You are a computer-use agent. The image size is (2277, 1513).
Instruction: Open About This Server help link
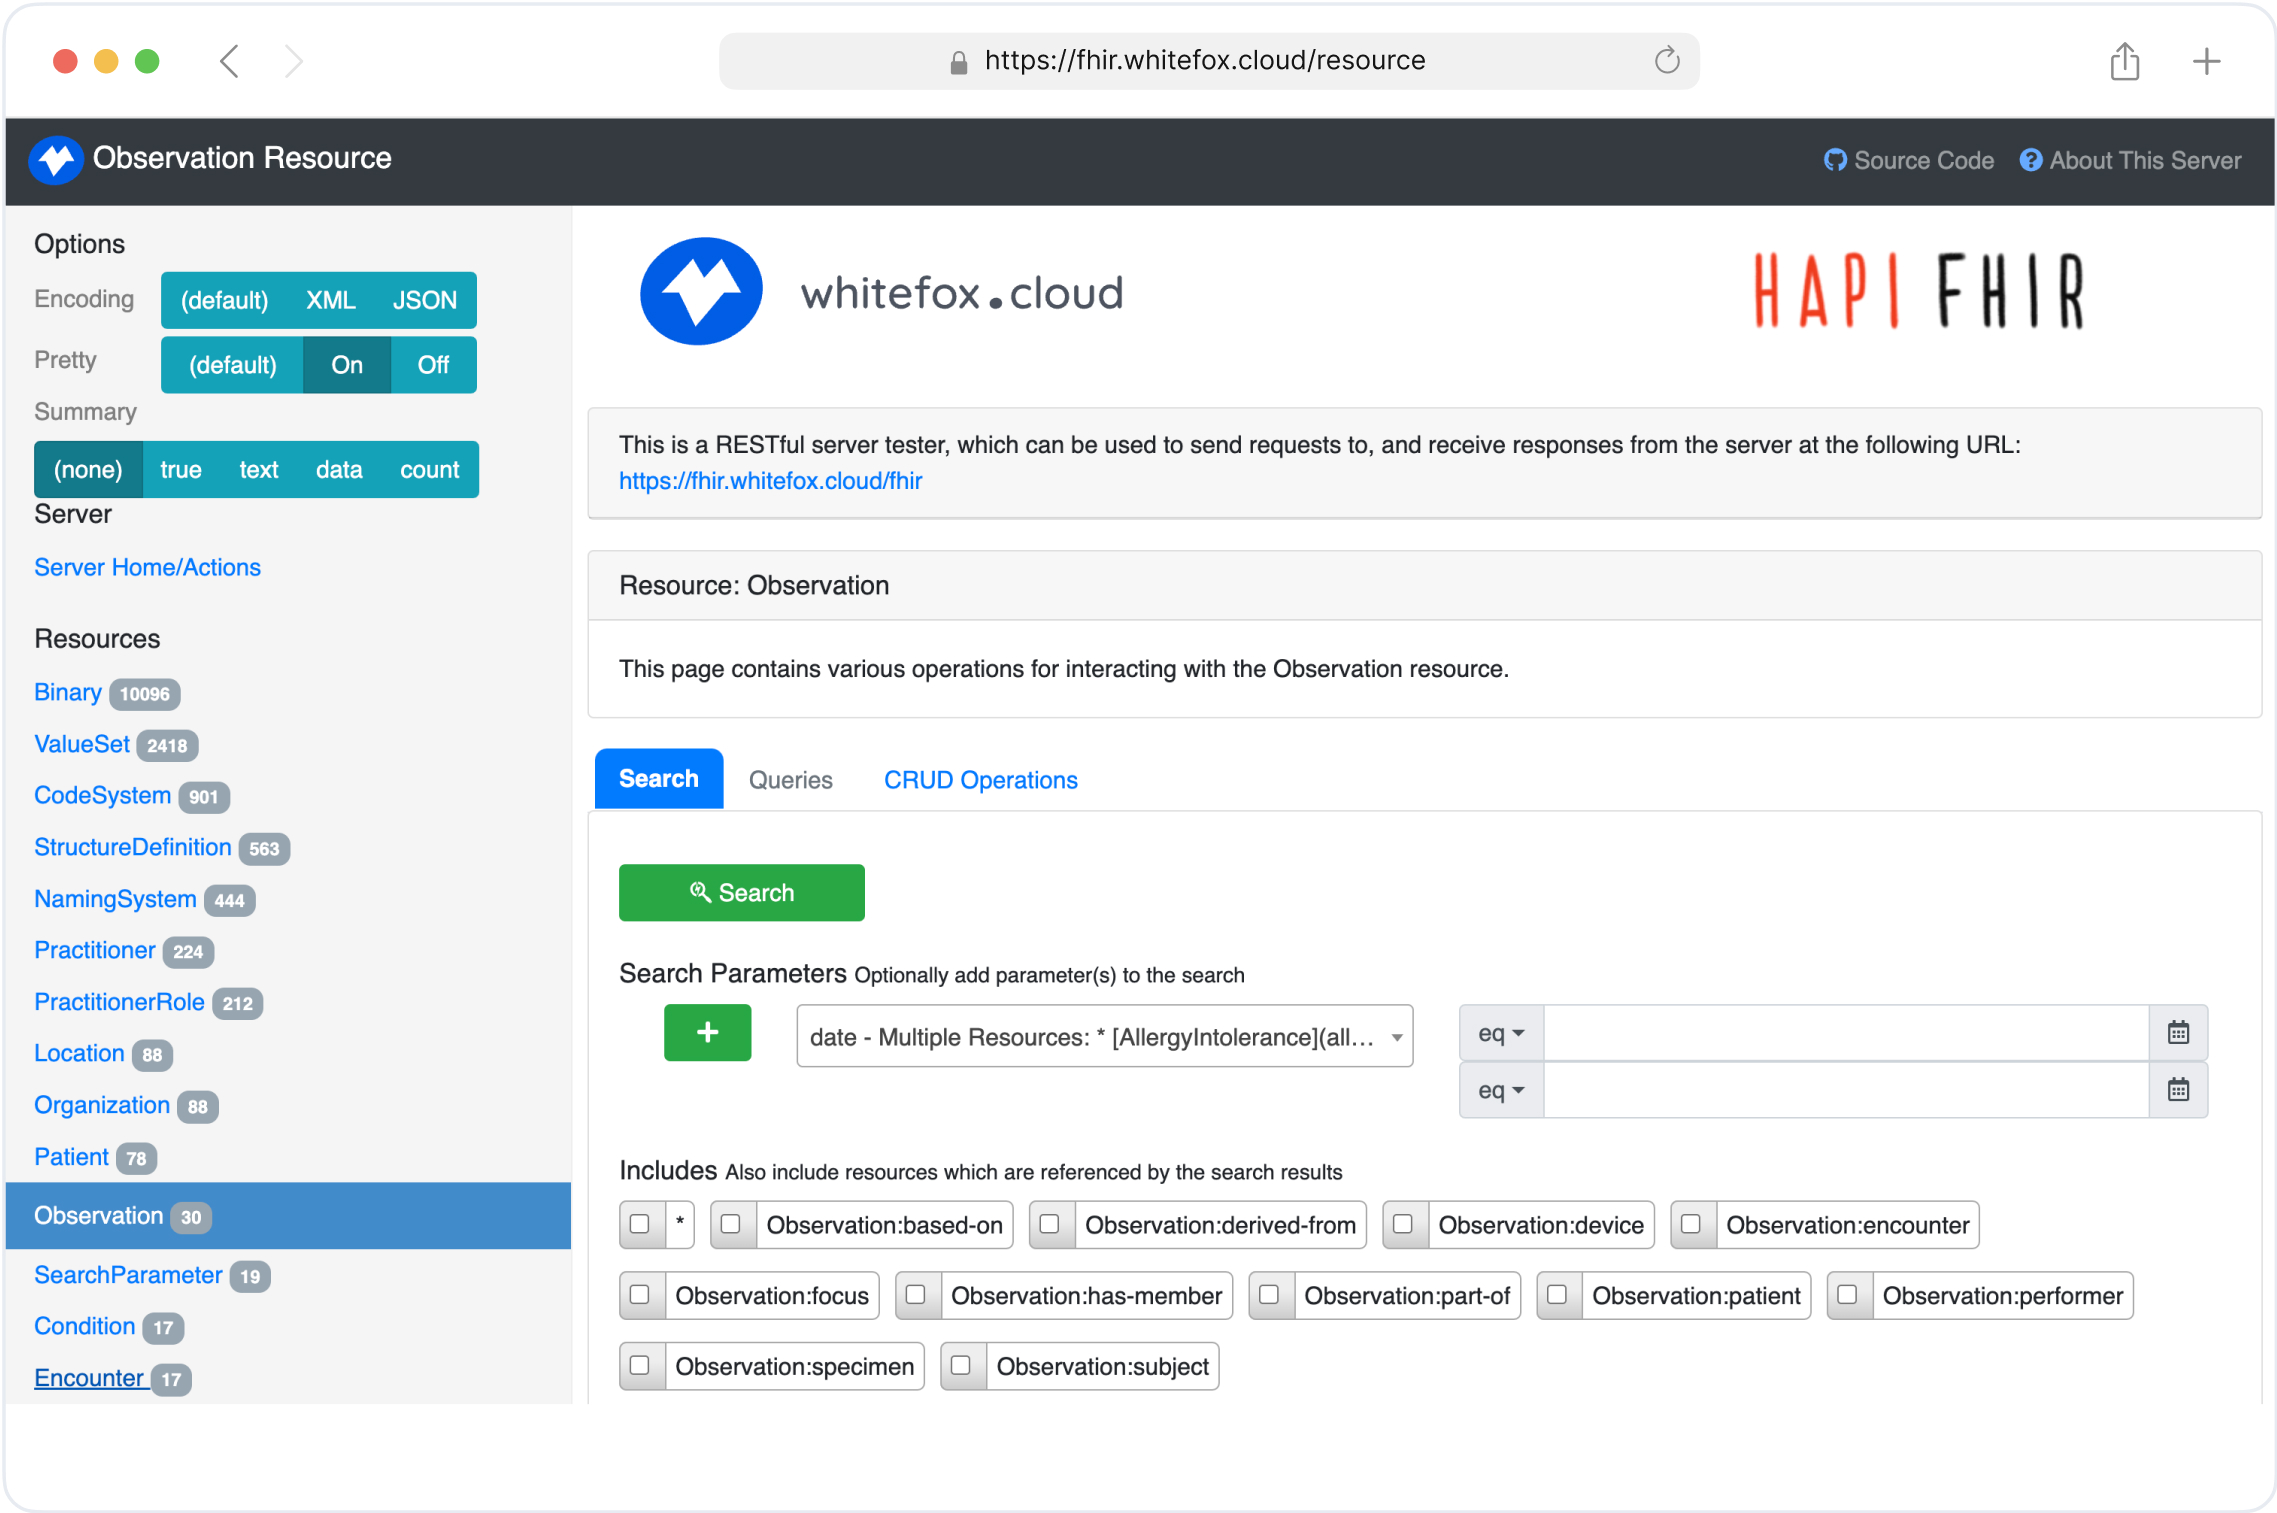point(2130,160)
